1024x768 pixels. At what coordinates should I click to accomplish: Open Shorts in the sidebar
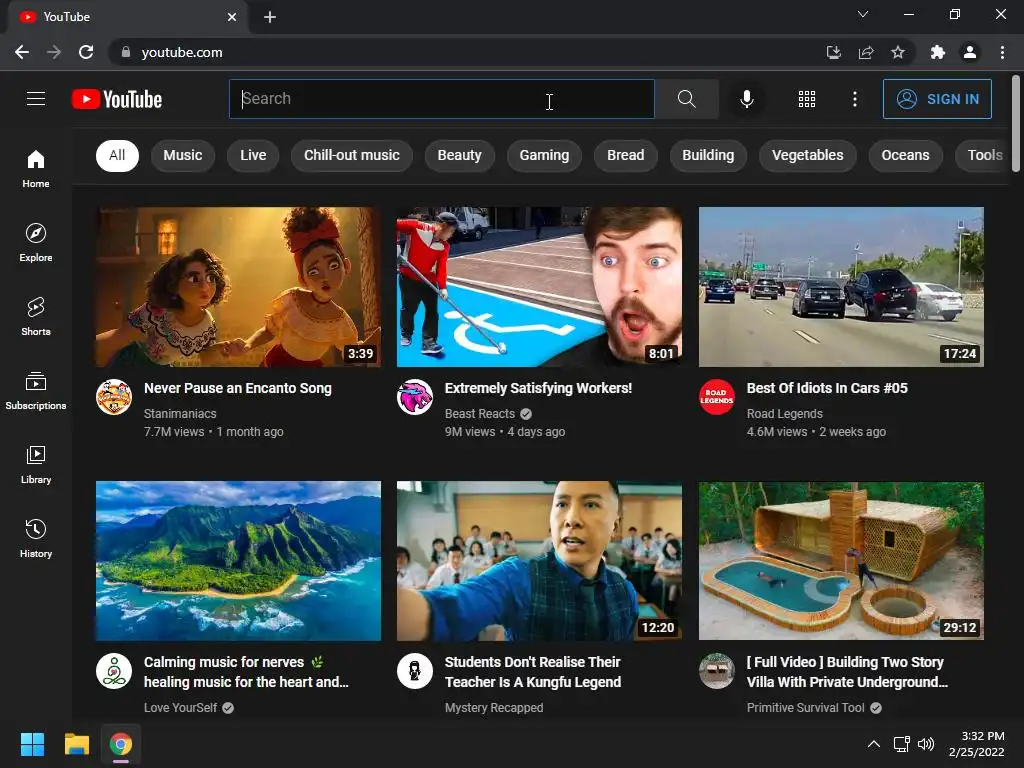[x=36, y=316]
